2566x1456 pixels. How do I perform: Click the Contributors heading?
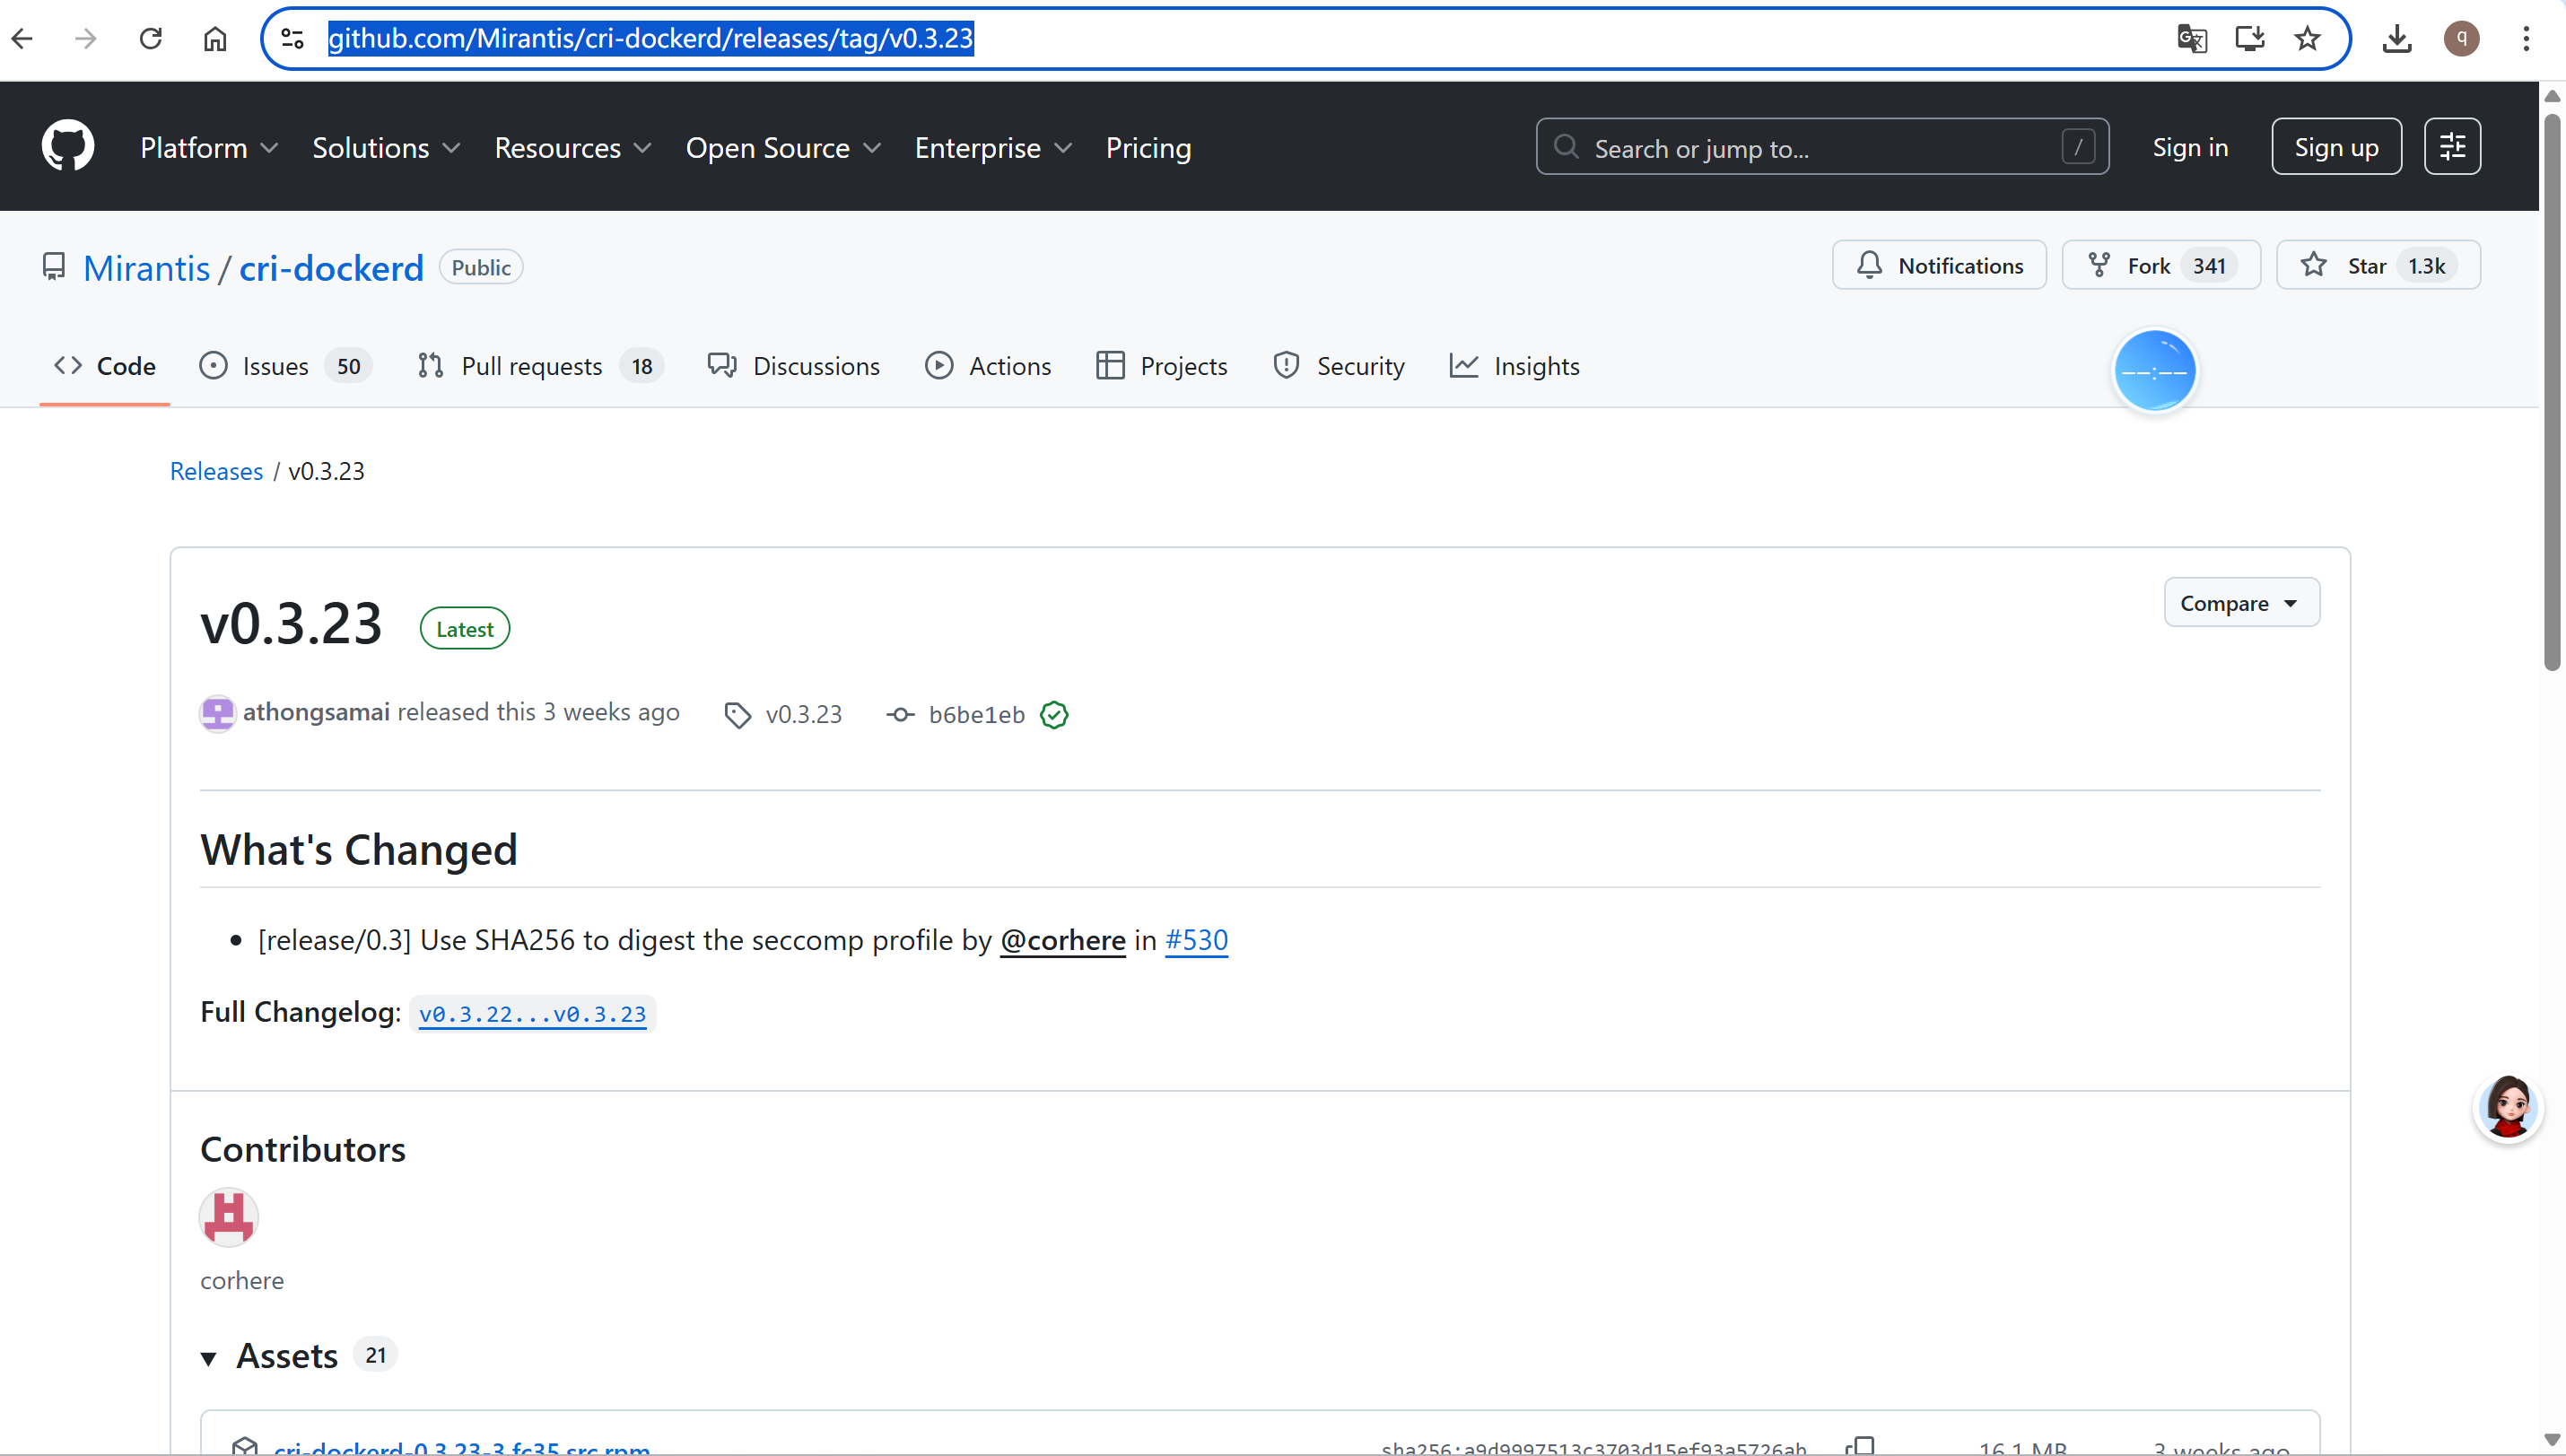click(303, 1150)
